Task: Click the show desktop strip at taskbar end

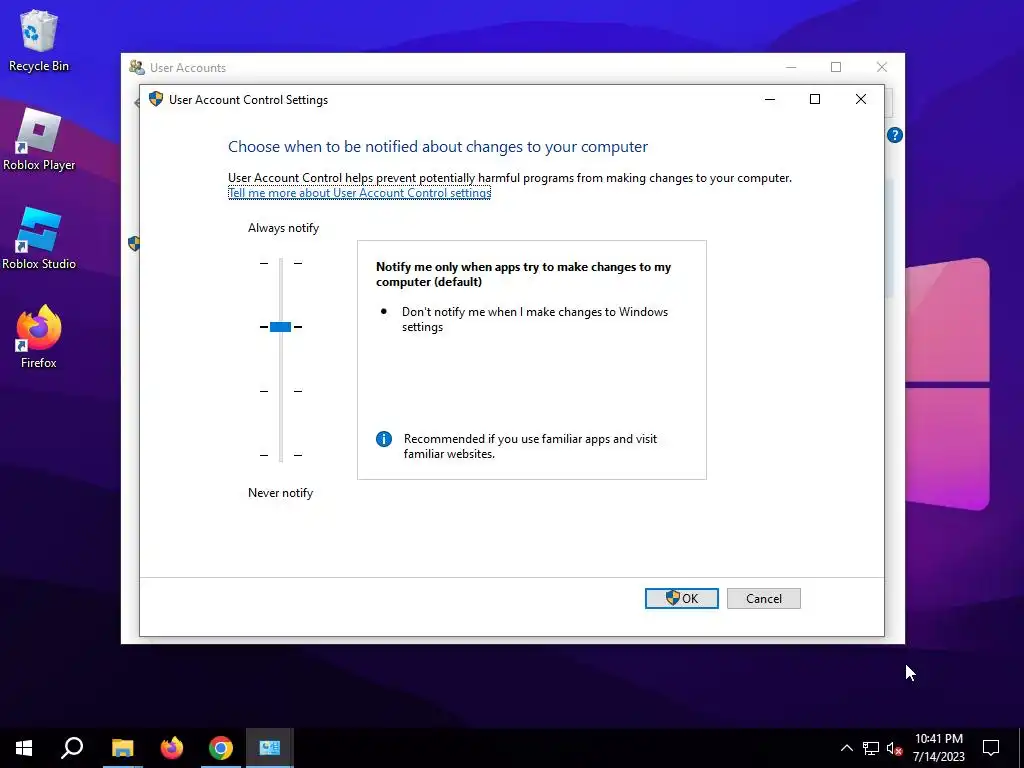Action: pyautogui.click(x=1021, y=748)
